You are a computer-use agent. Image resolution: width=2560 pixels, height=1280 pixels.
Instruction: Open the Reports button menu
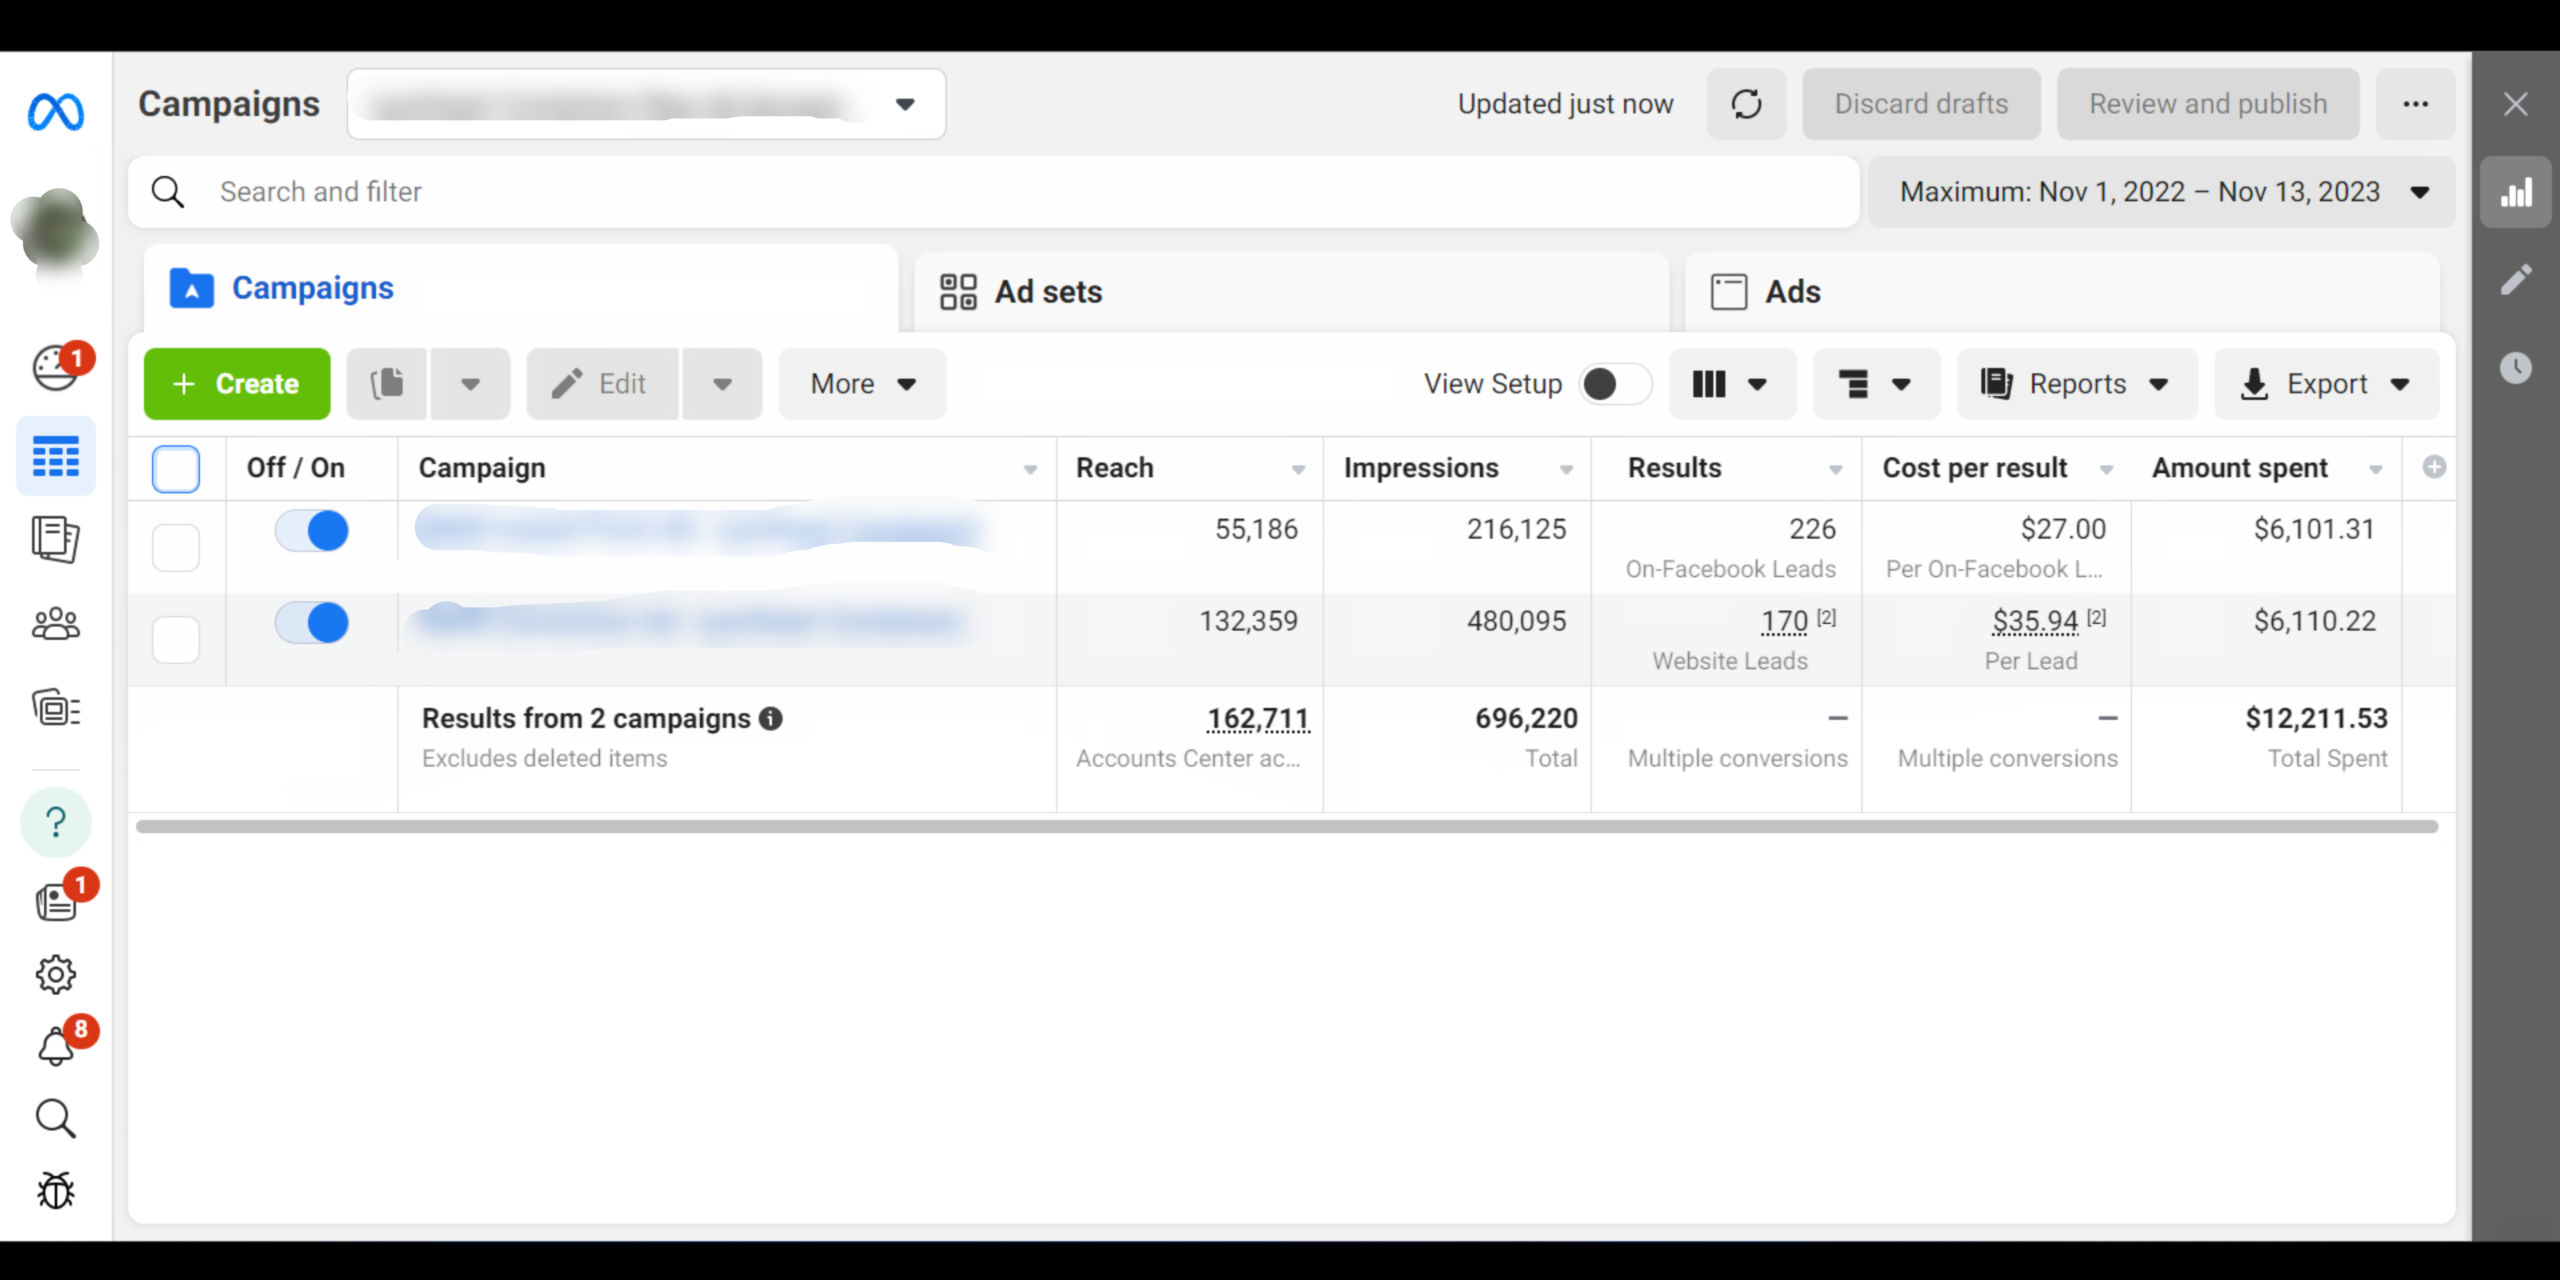(x=2076, y=384)
